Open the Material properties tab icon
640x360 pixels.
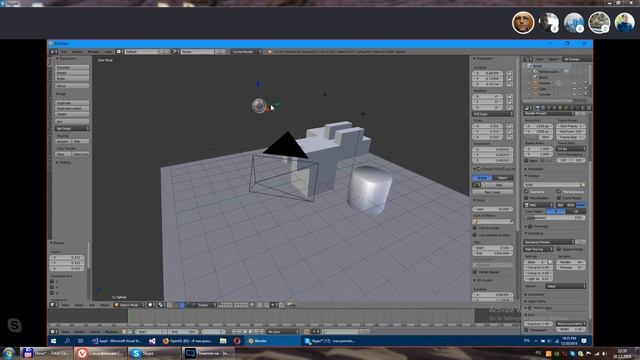(582, 108)
